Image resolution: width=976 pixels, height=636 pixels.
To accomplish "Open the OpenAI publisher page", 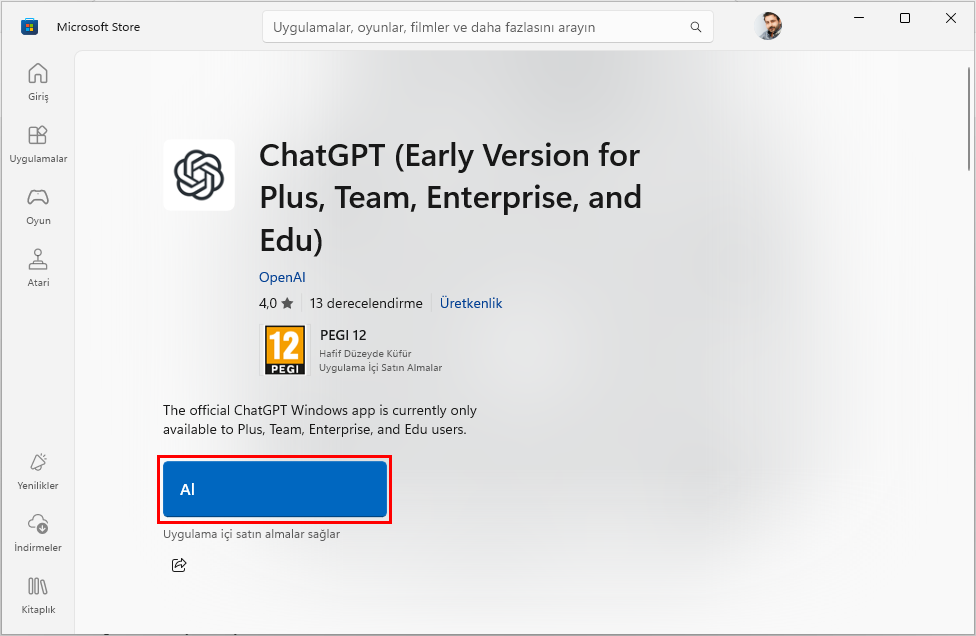I will point(282,277).
